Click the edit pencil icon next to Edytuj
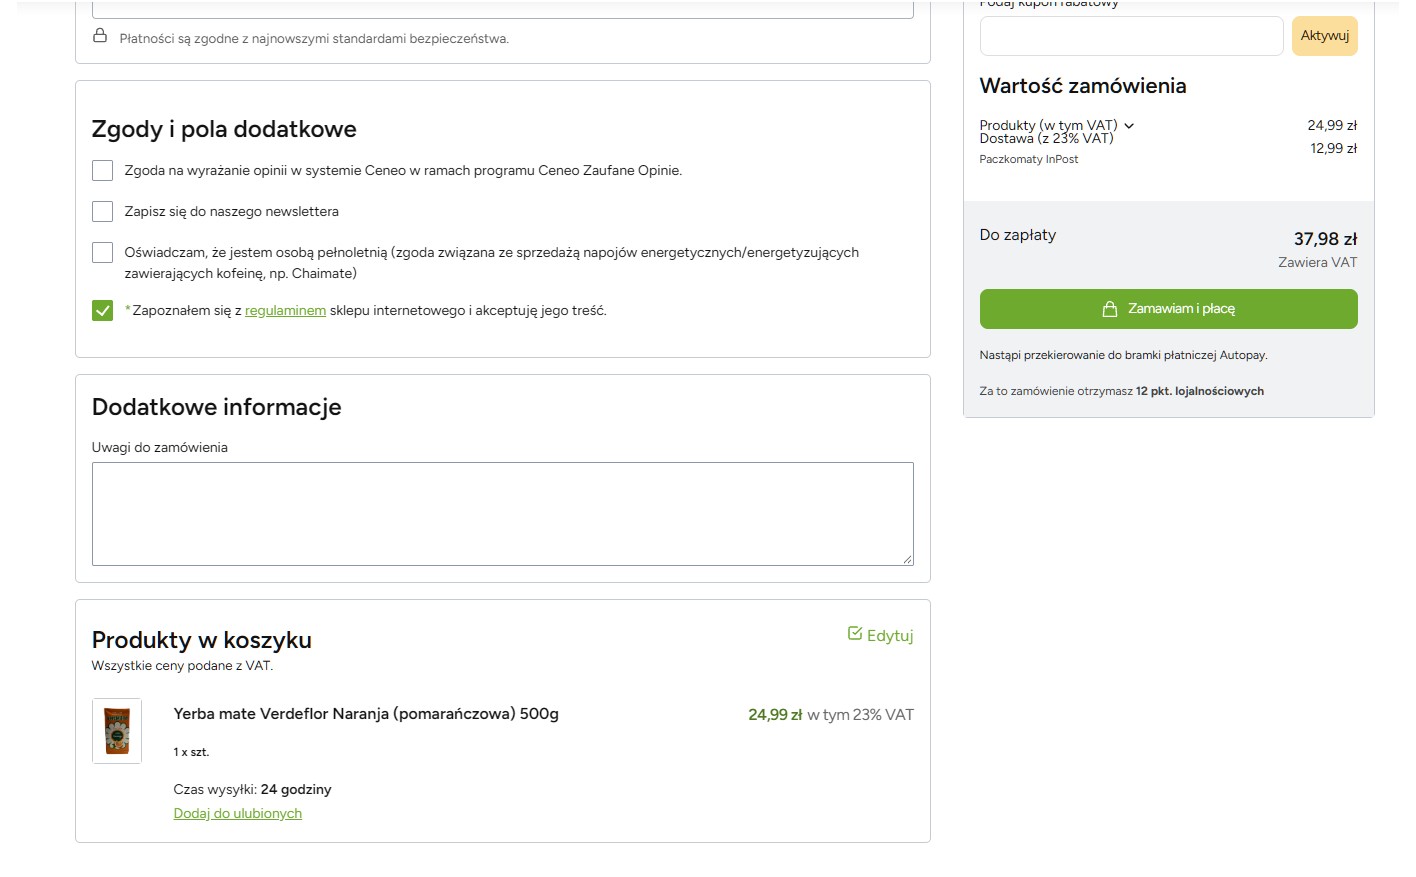 click(855, 633)
